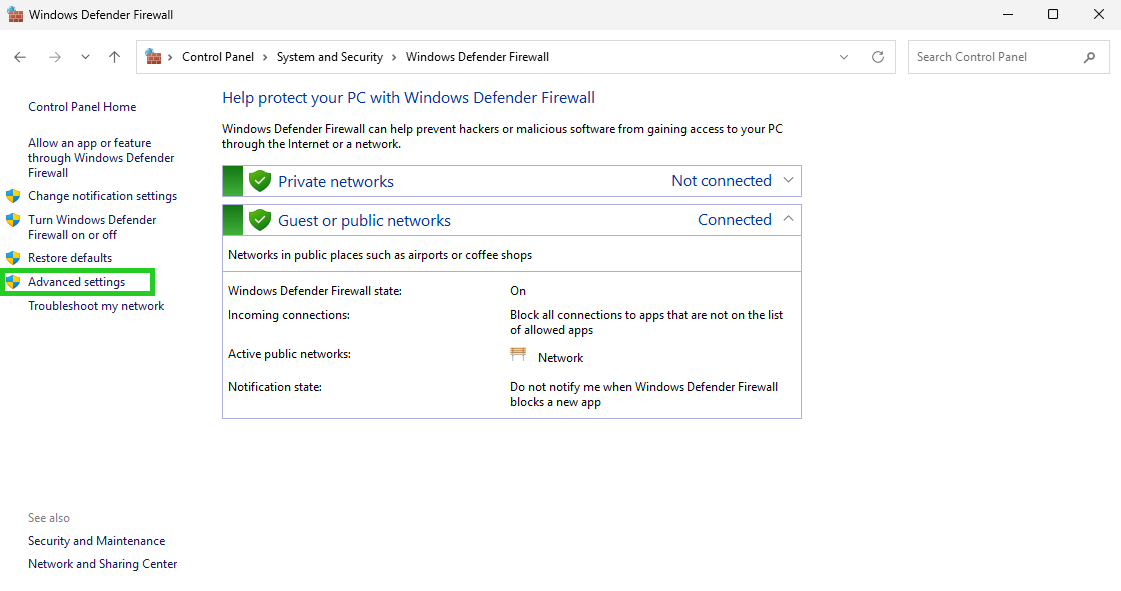Click the Network icon under Active public networks
This screenshot has height=591, width=1121.
point(518,353)
